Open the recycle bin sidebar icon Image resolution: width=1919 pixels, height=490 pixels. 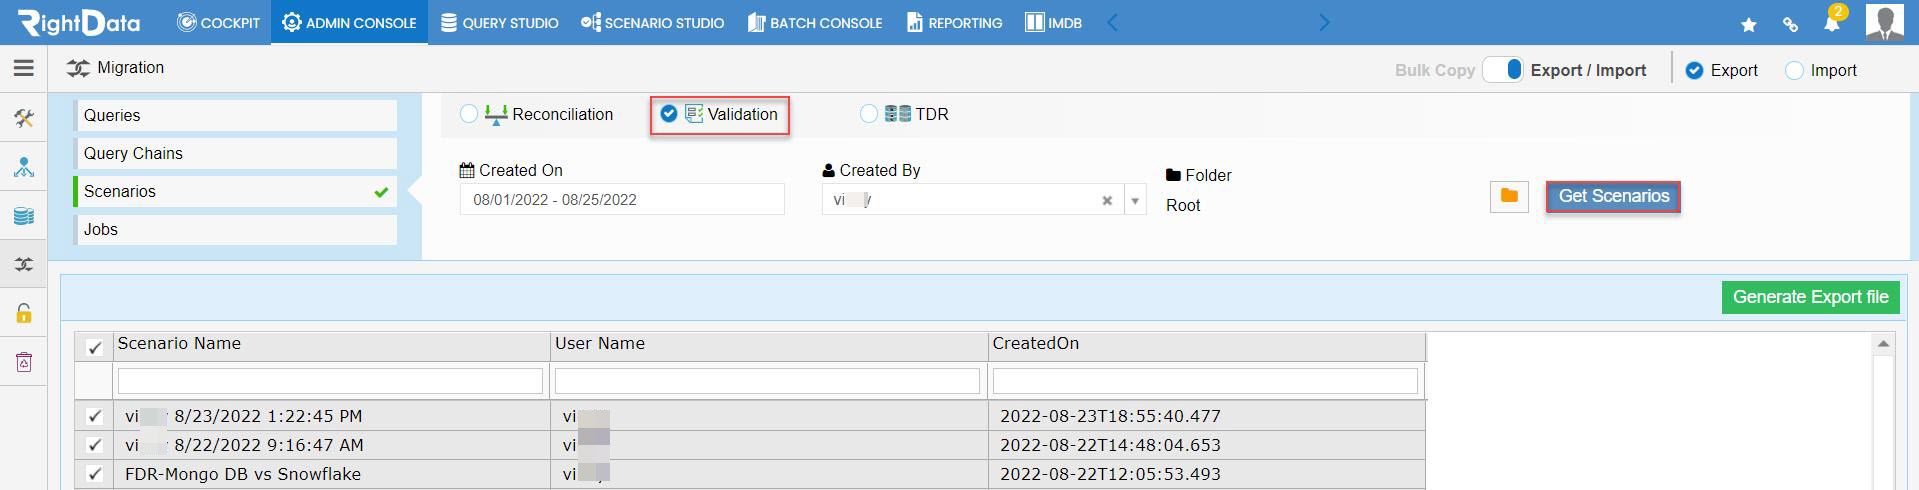click(24, 362)
